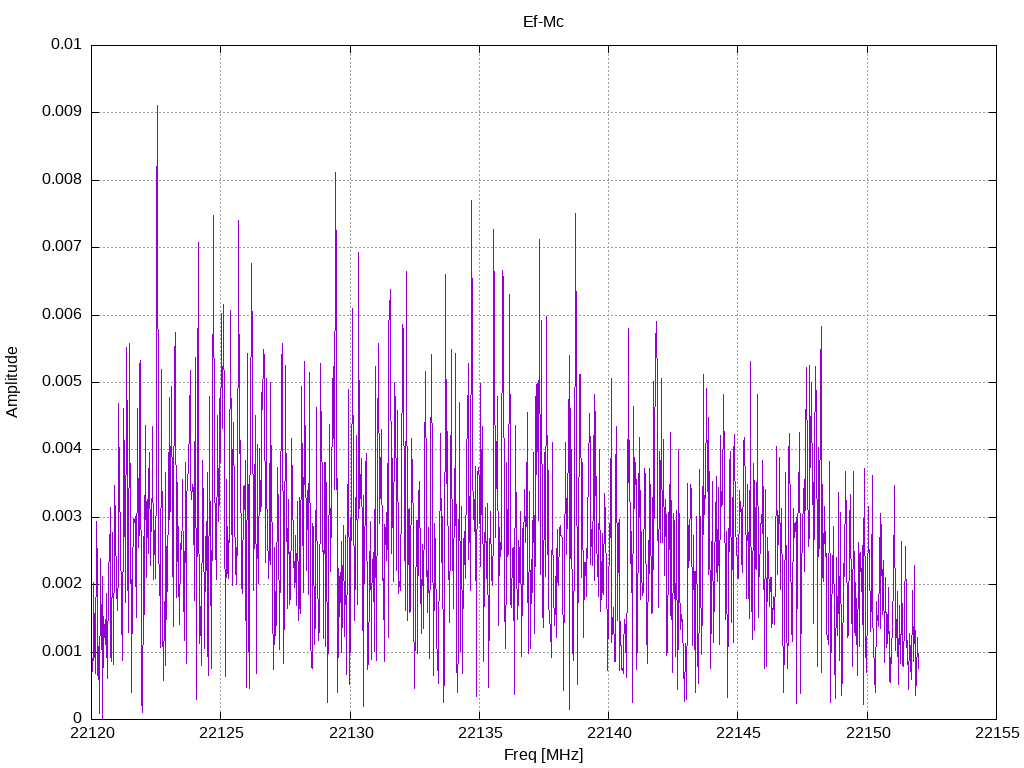The height and width of the screenshot is (768, 1024).
Task: Click the y-axis value 0.004
Action: click(62, 449)
